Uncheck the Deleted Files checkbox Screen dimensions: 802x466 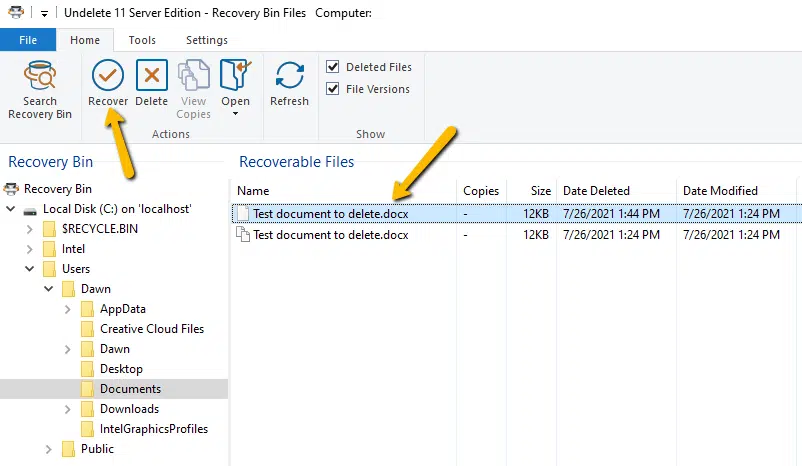click(333, 67)
